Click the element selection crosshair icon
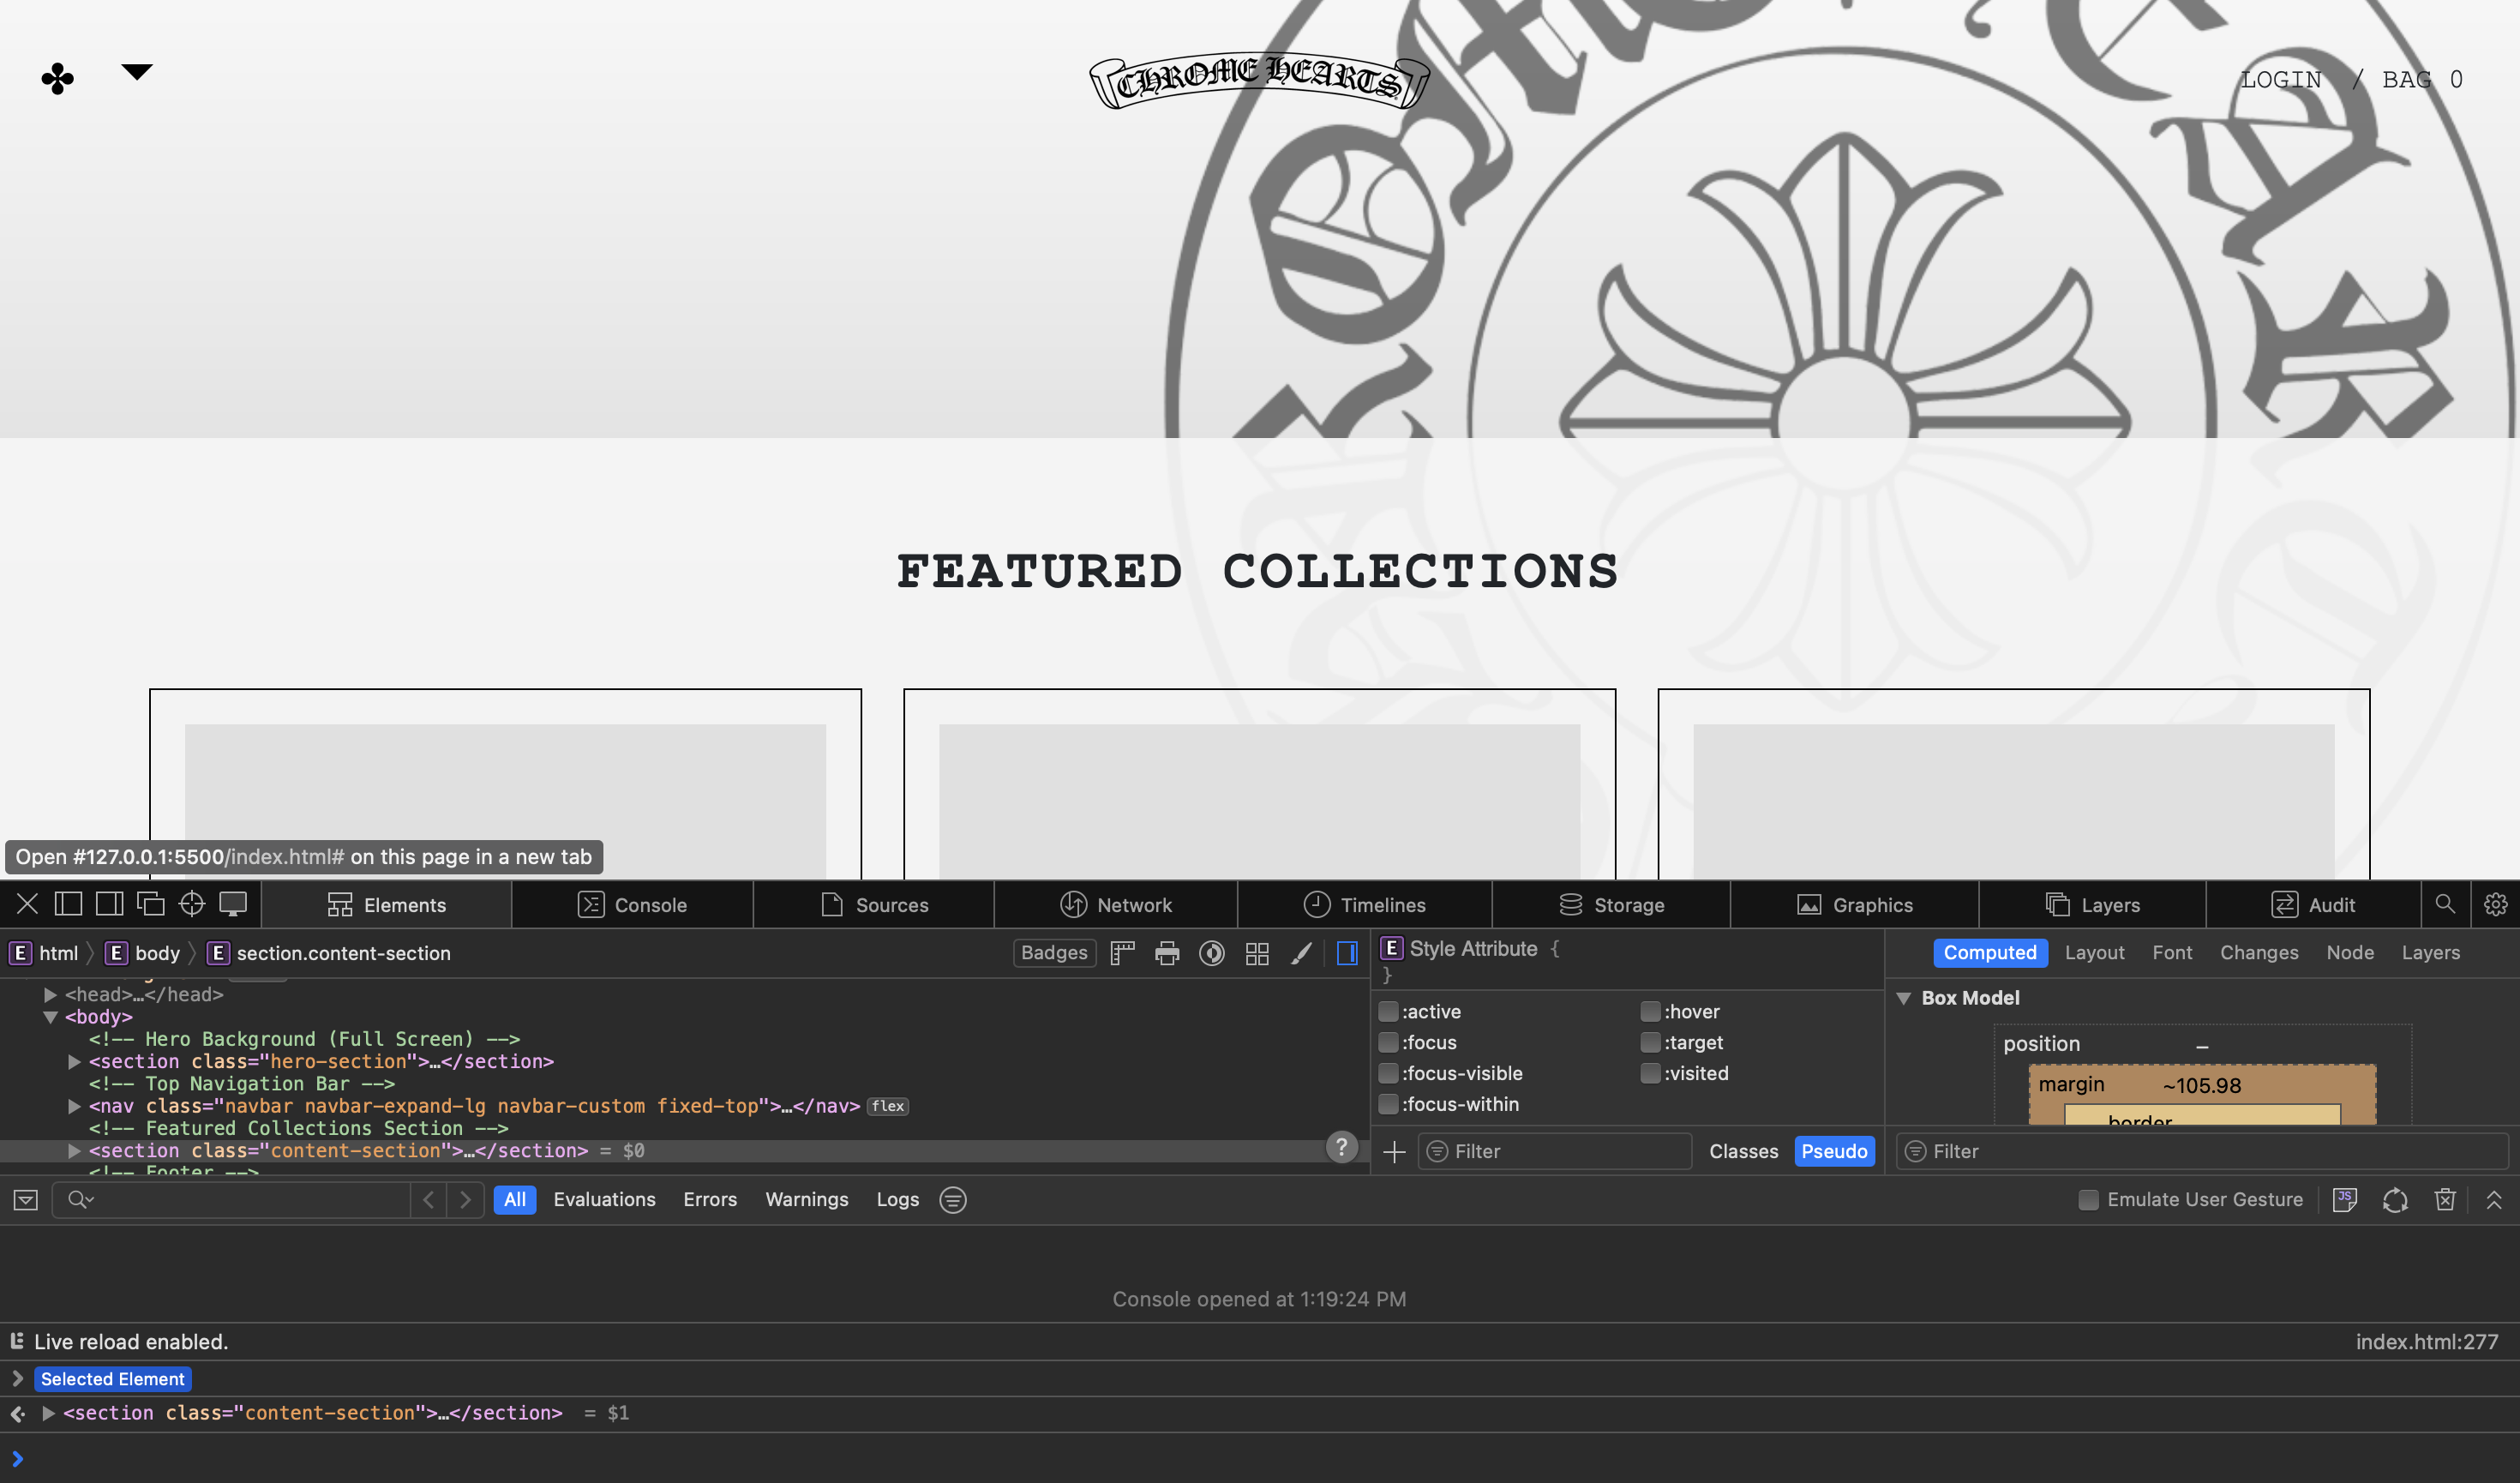 pyautogui.click(x=191, y=904)
